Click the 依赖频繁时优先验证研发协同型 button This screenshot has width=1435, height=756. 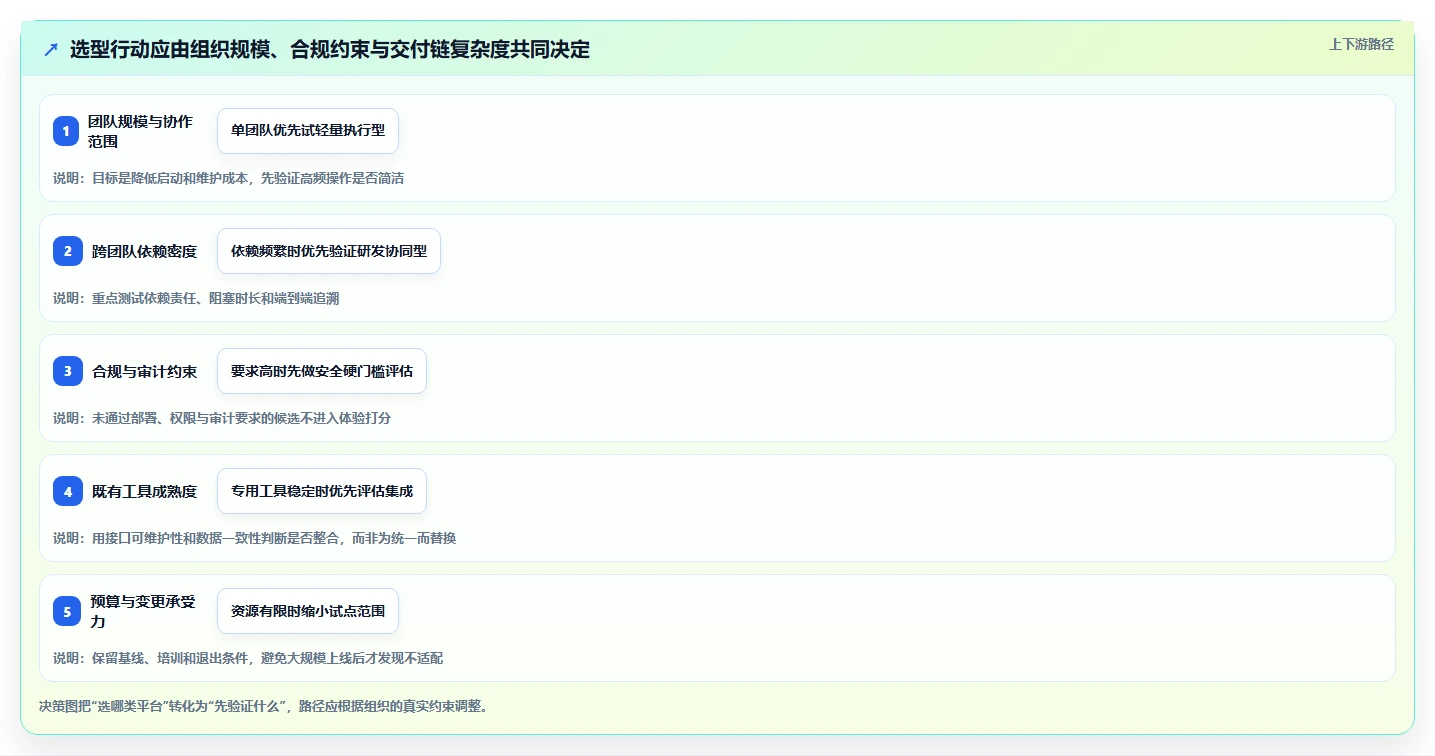pyautogui.click(x=329, y=251)
